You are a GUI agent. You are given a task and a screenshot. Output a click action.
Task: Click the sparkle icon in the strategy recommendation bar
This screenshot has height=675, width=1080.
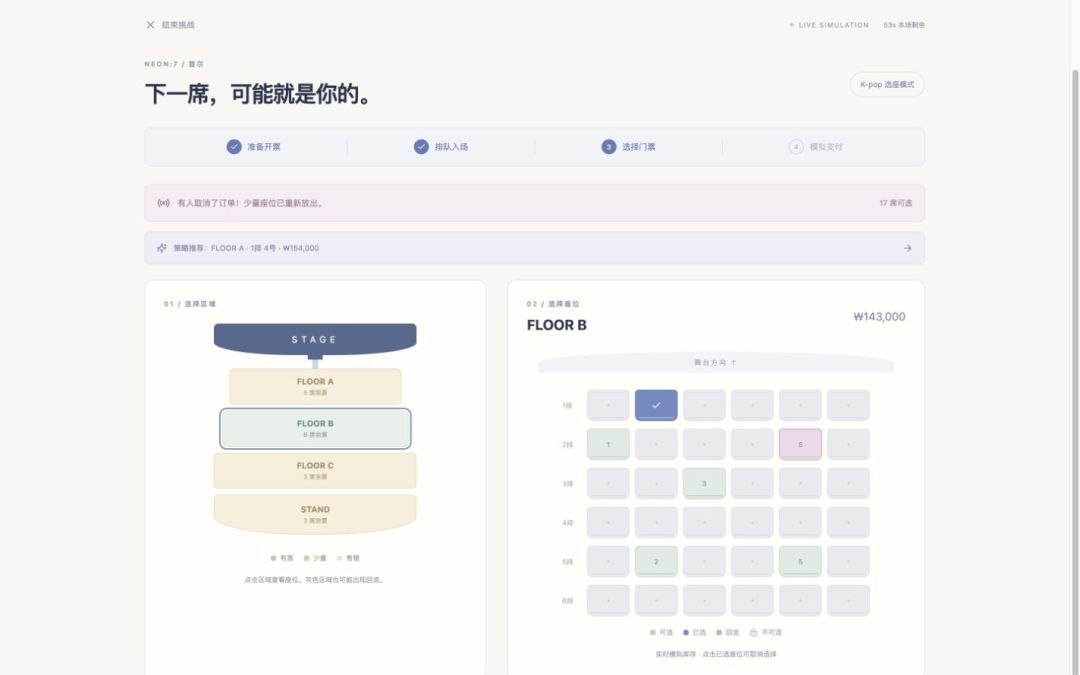click(162, 248)
